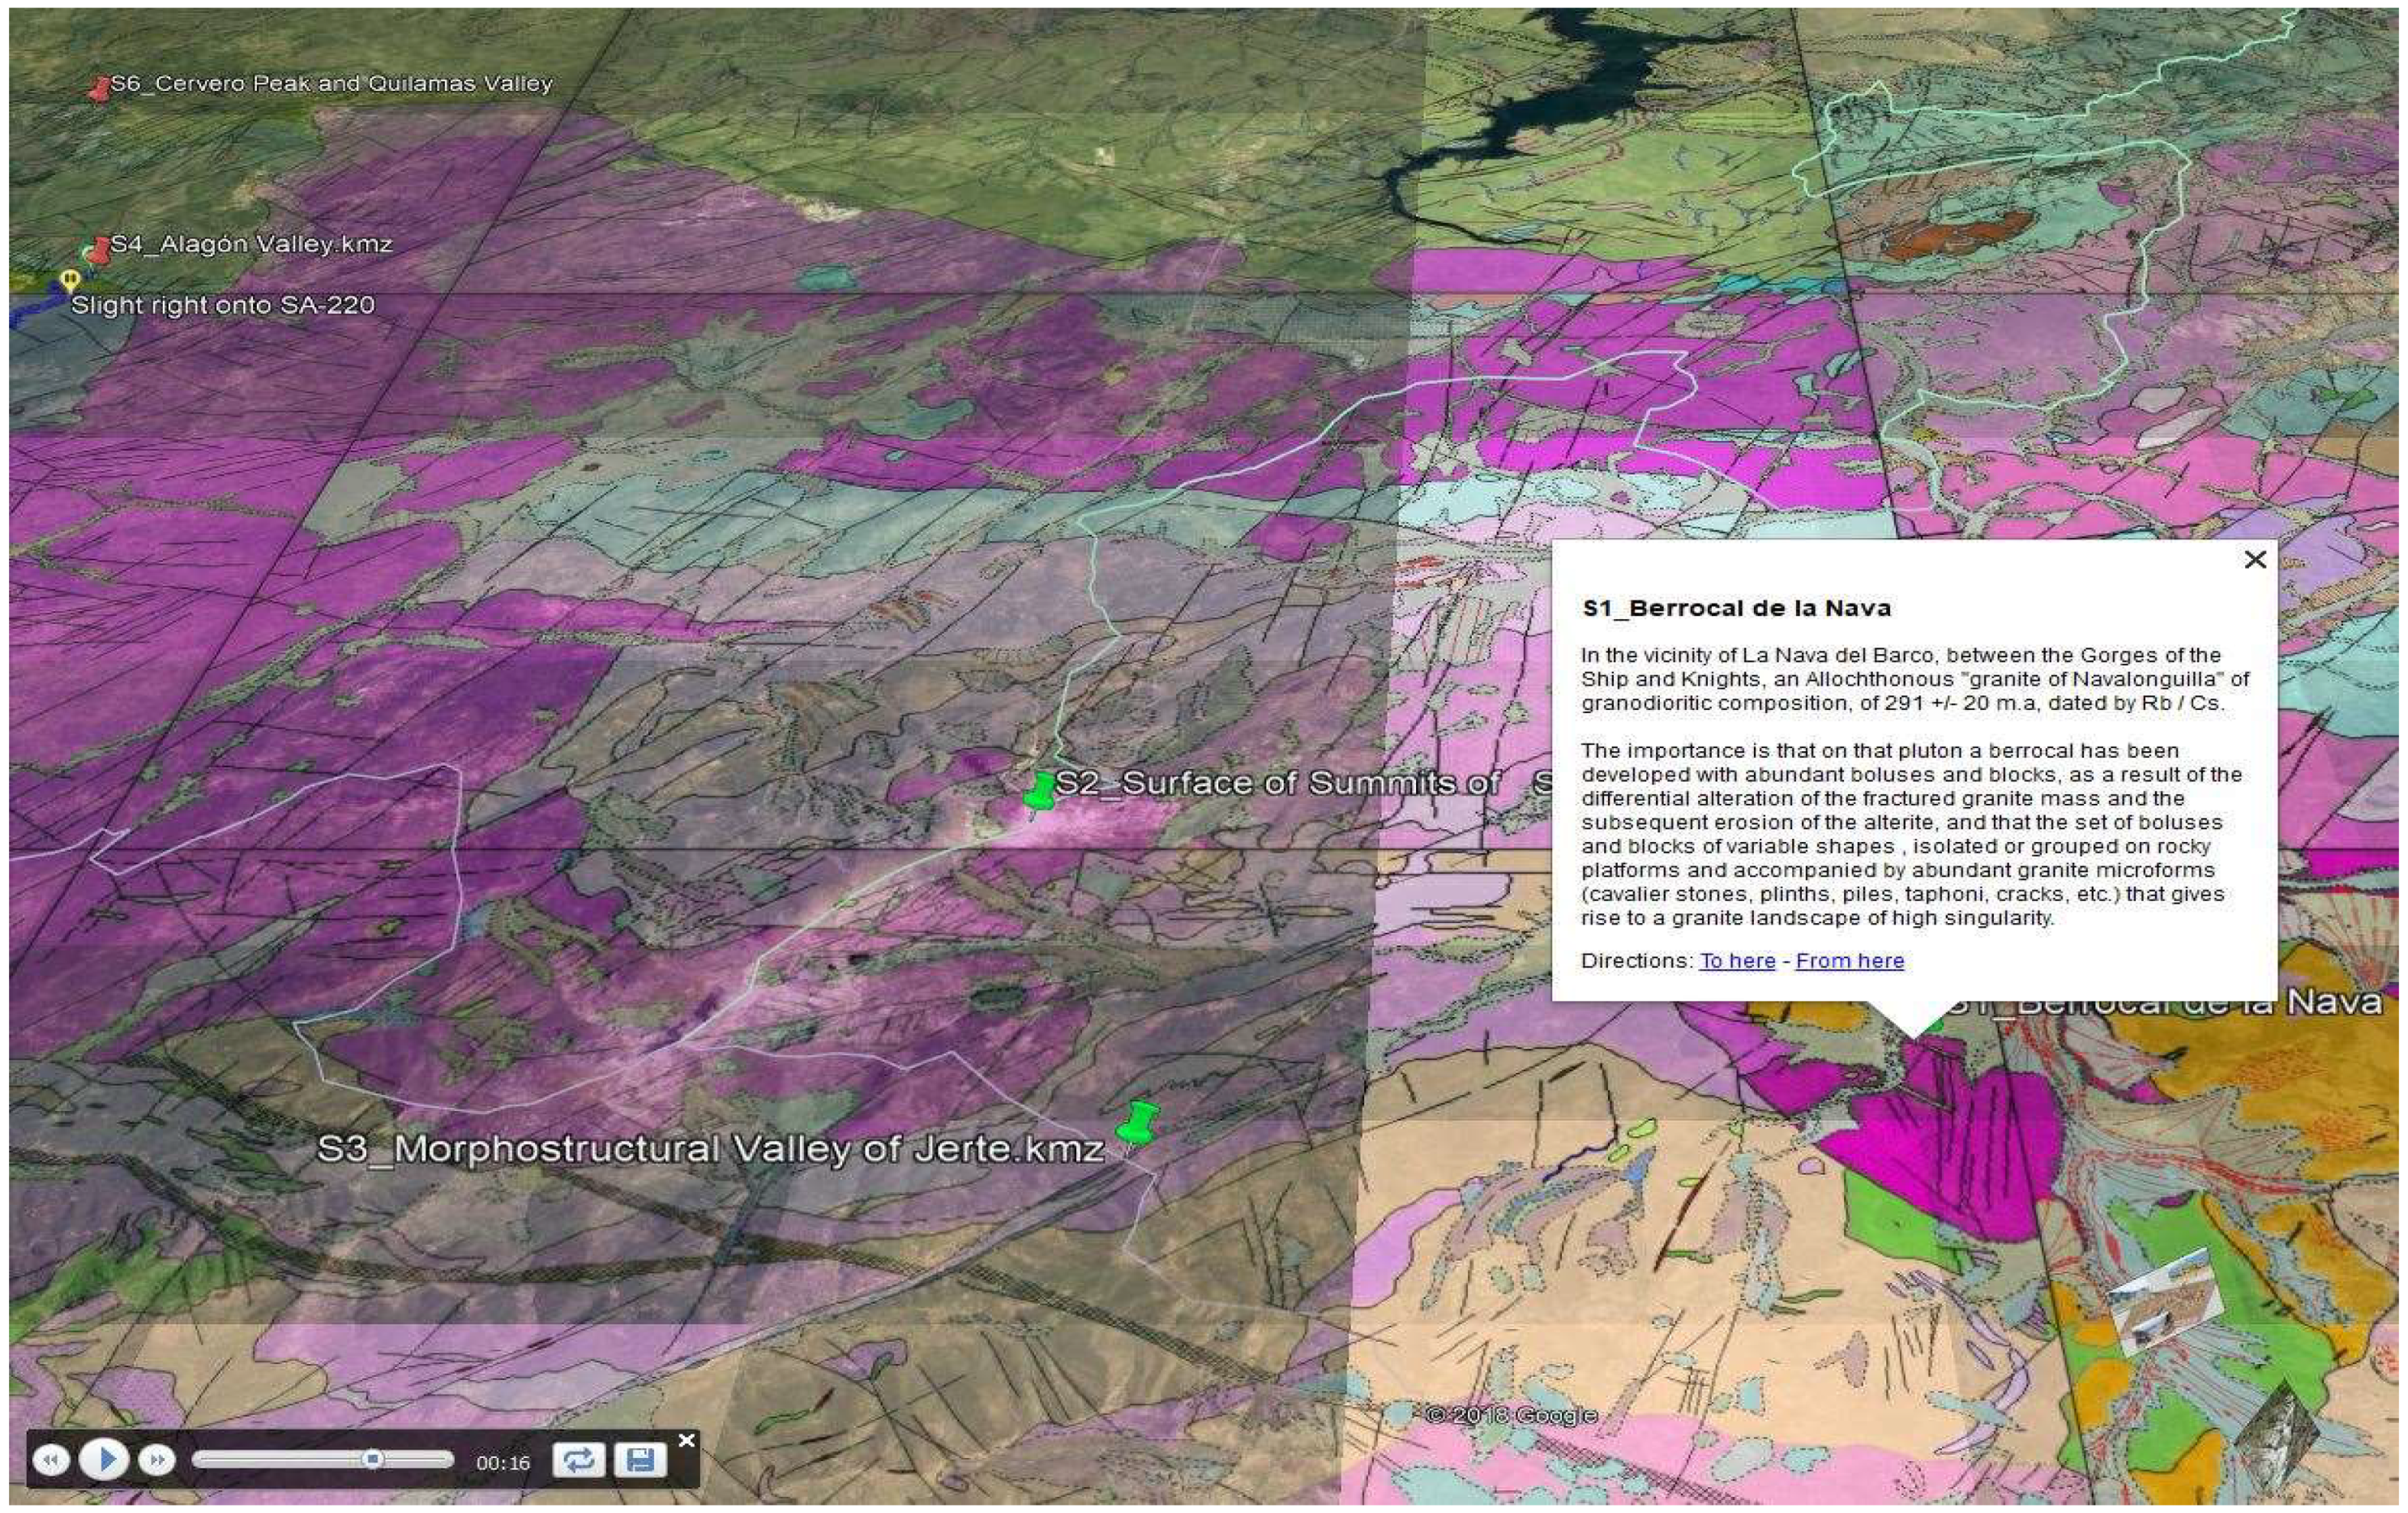2408x1513 pixels.
Task: Click the 'Slight right onto SA-220' label
Action: coord(222,305)
